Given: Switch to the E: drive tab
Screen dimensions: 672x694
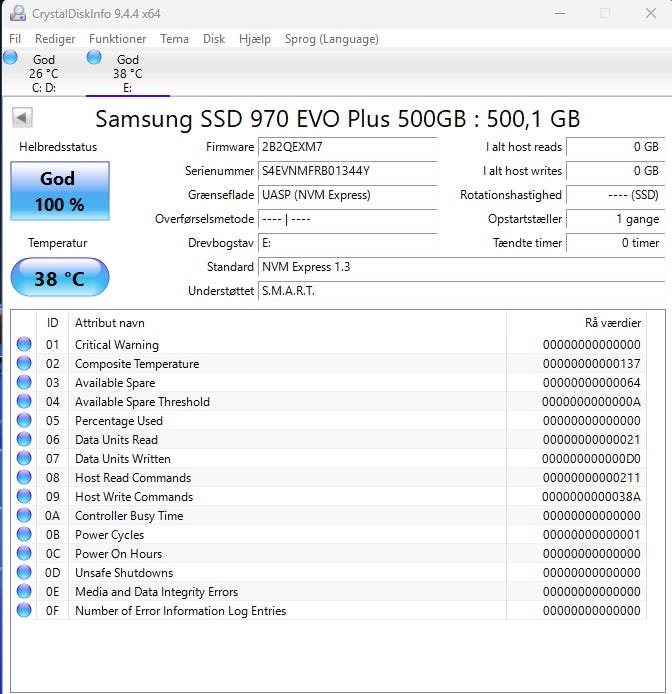Looking at the screenshot, I should click(127, 74).
